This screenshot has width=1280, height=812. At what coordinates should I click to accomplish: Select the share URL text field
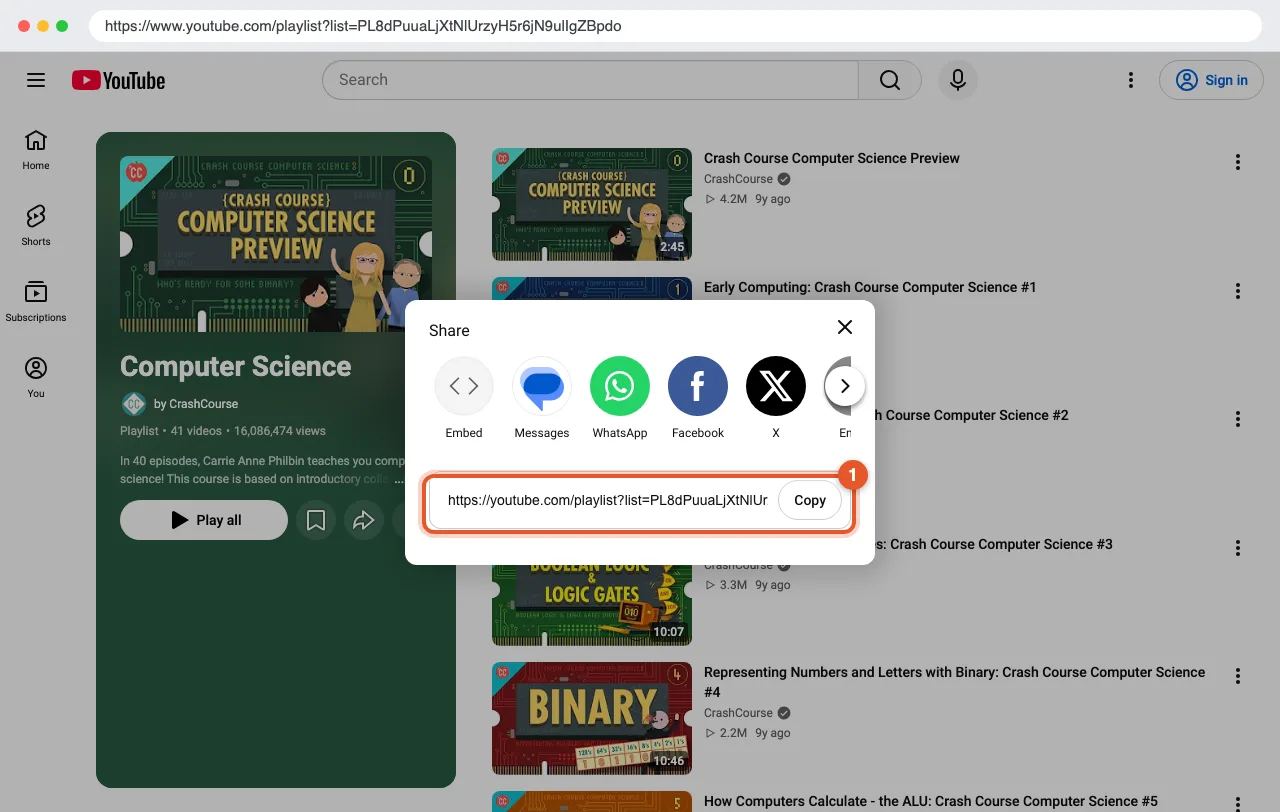(x=607, y=500)
